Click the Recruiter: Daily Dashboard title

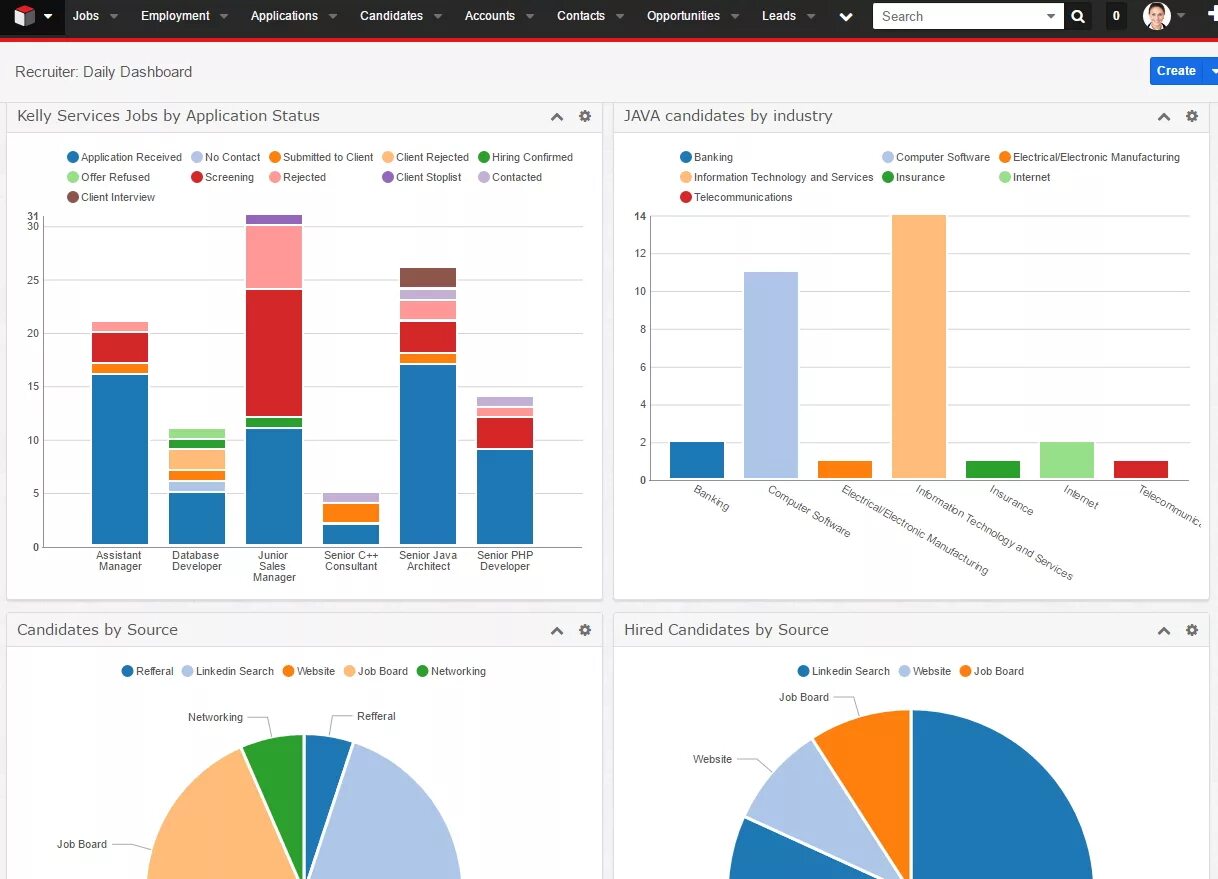pyautogui.click(x=104, y=72)
